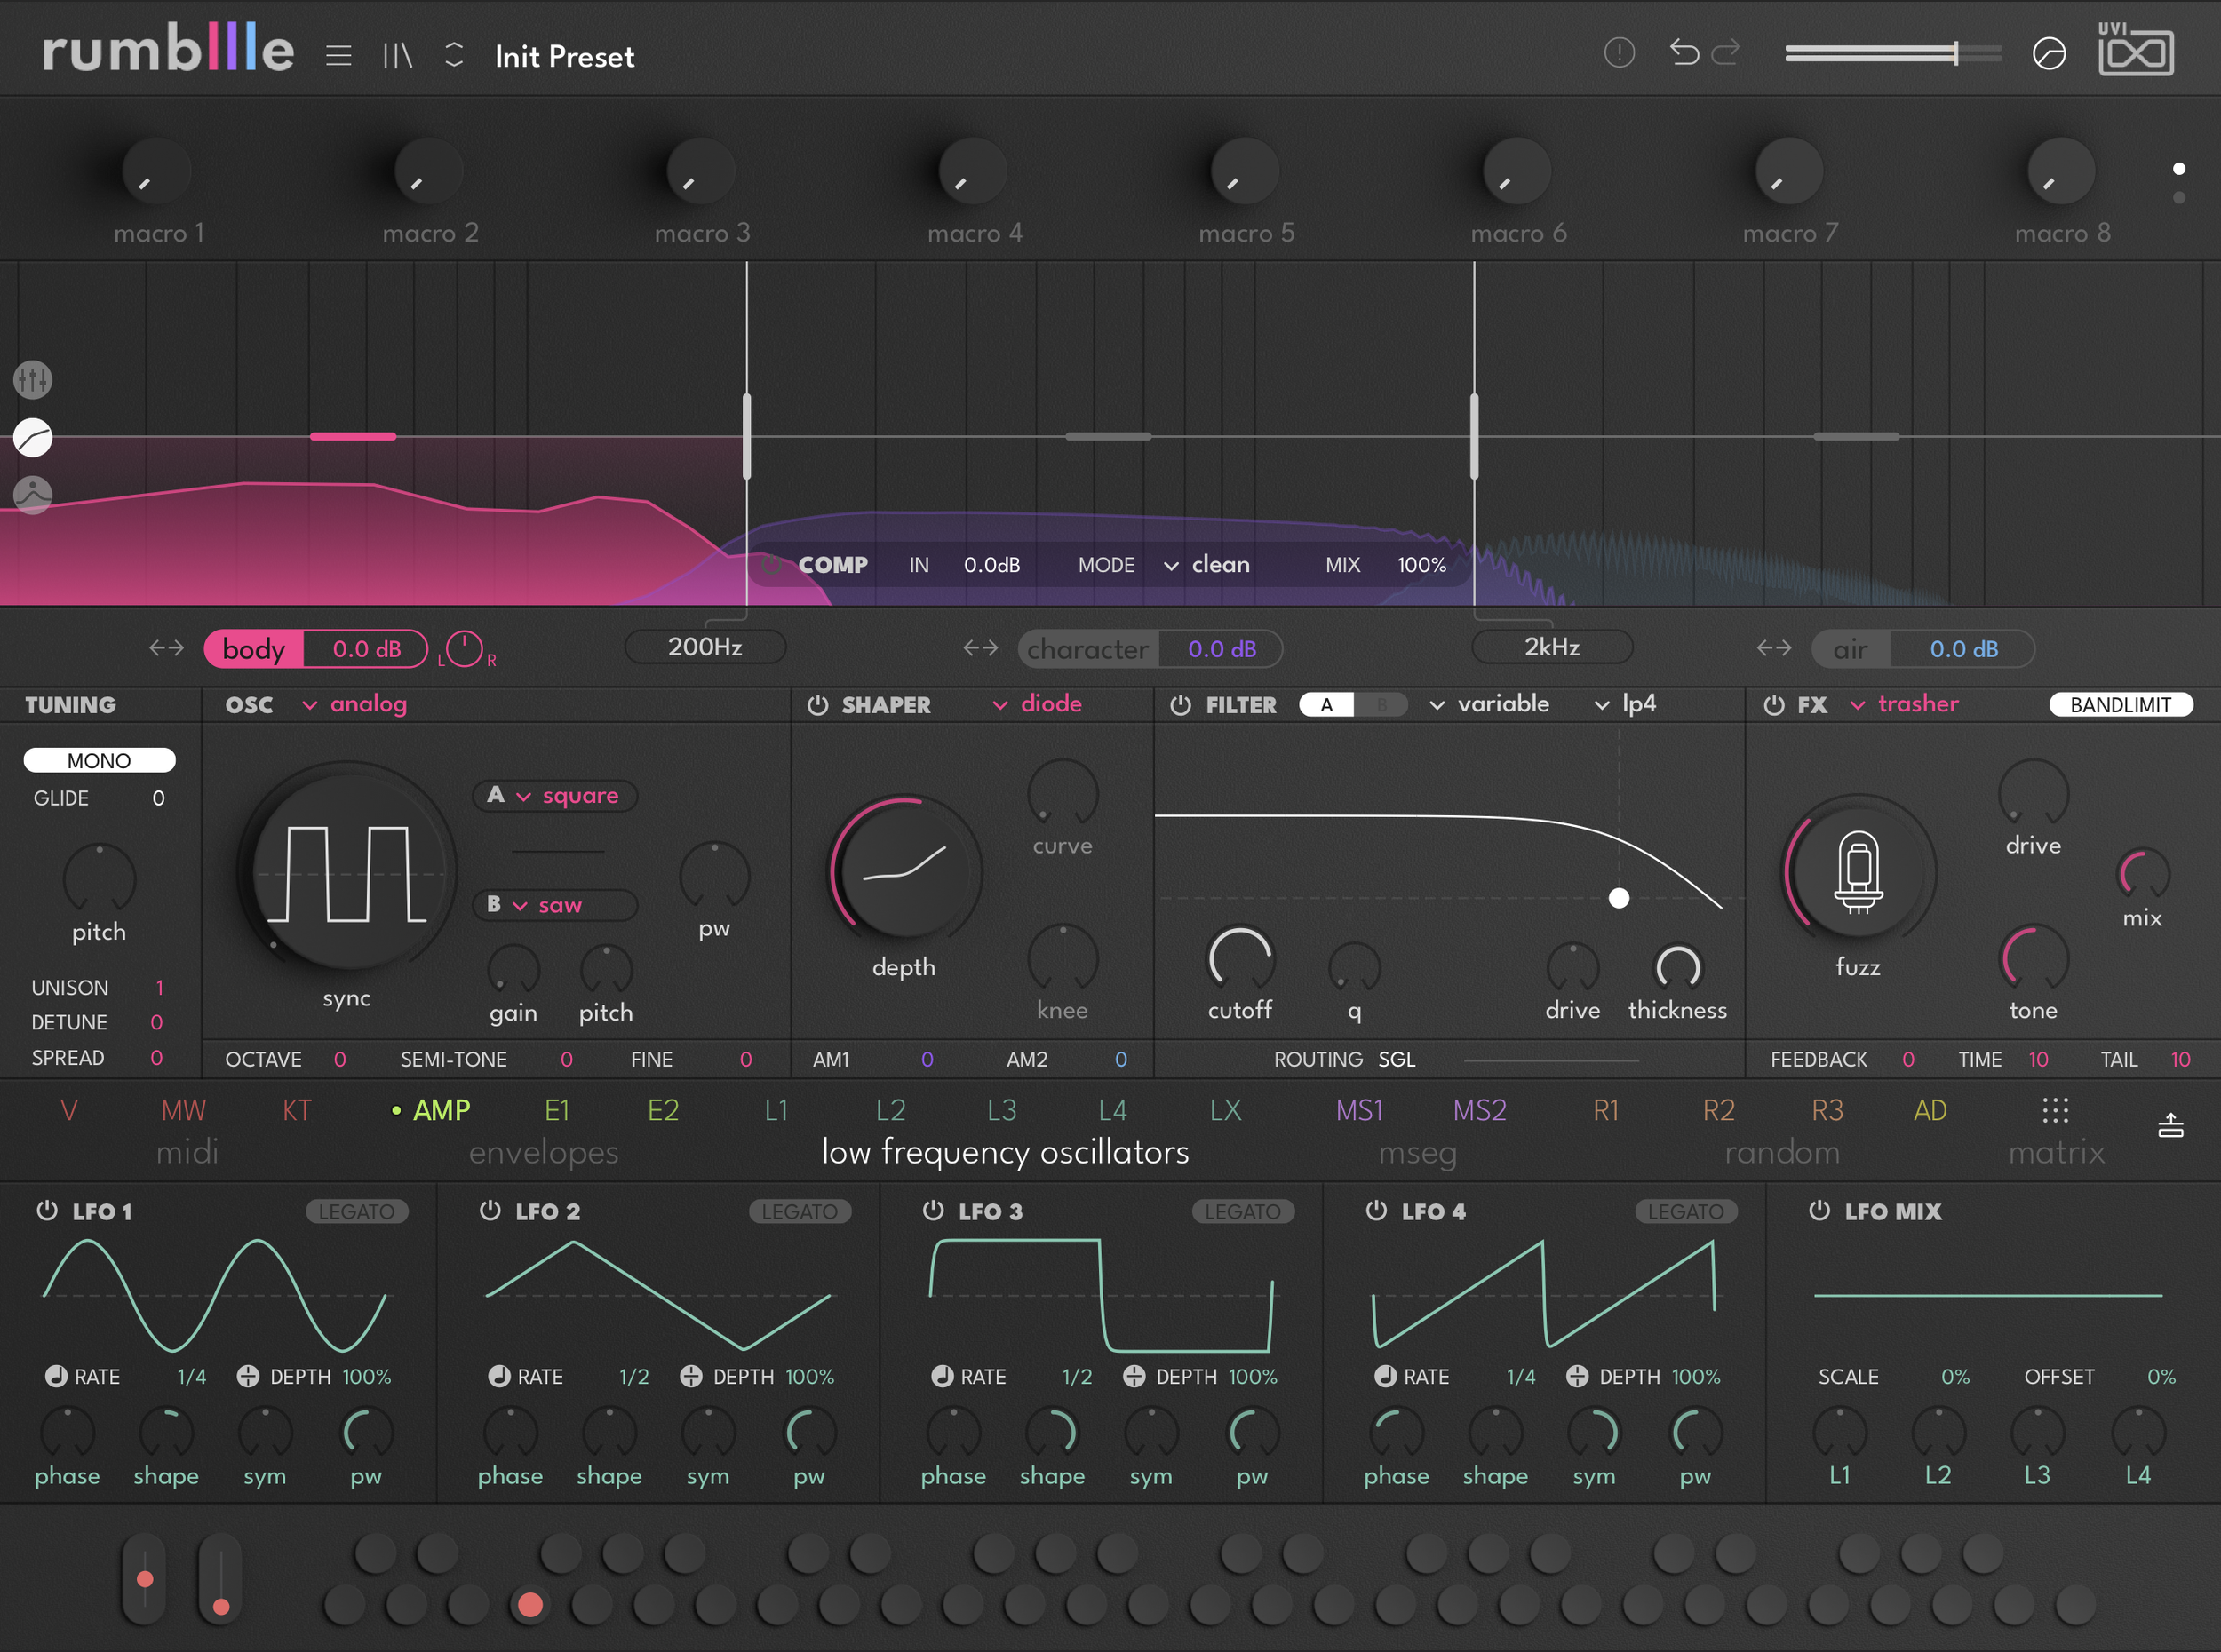The height and width of the screenshot is (1652, 2221).
Task: Click the BANDLIMIT button
Action: (x=2121, y=705)
